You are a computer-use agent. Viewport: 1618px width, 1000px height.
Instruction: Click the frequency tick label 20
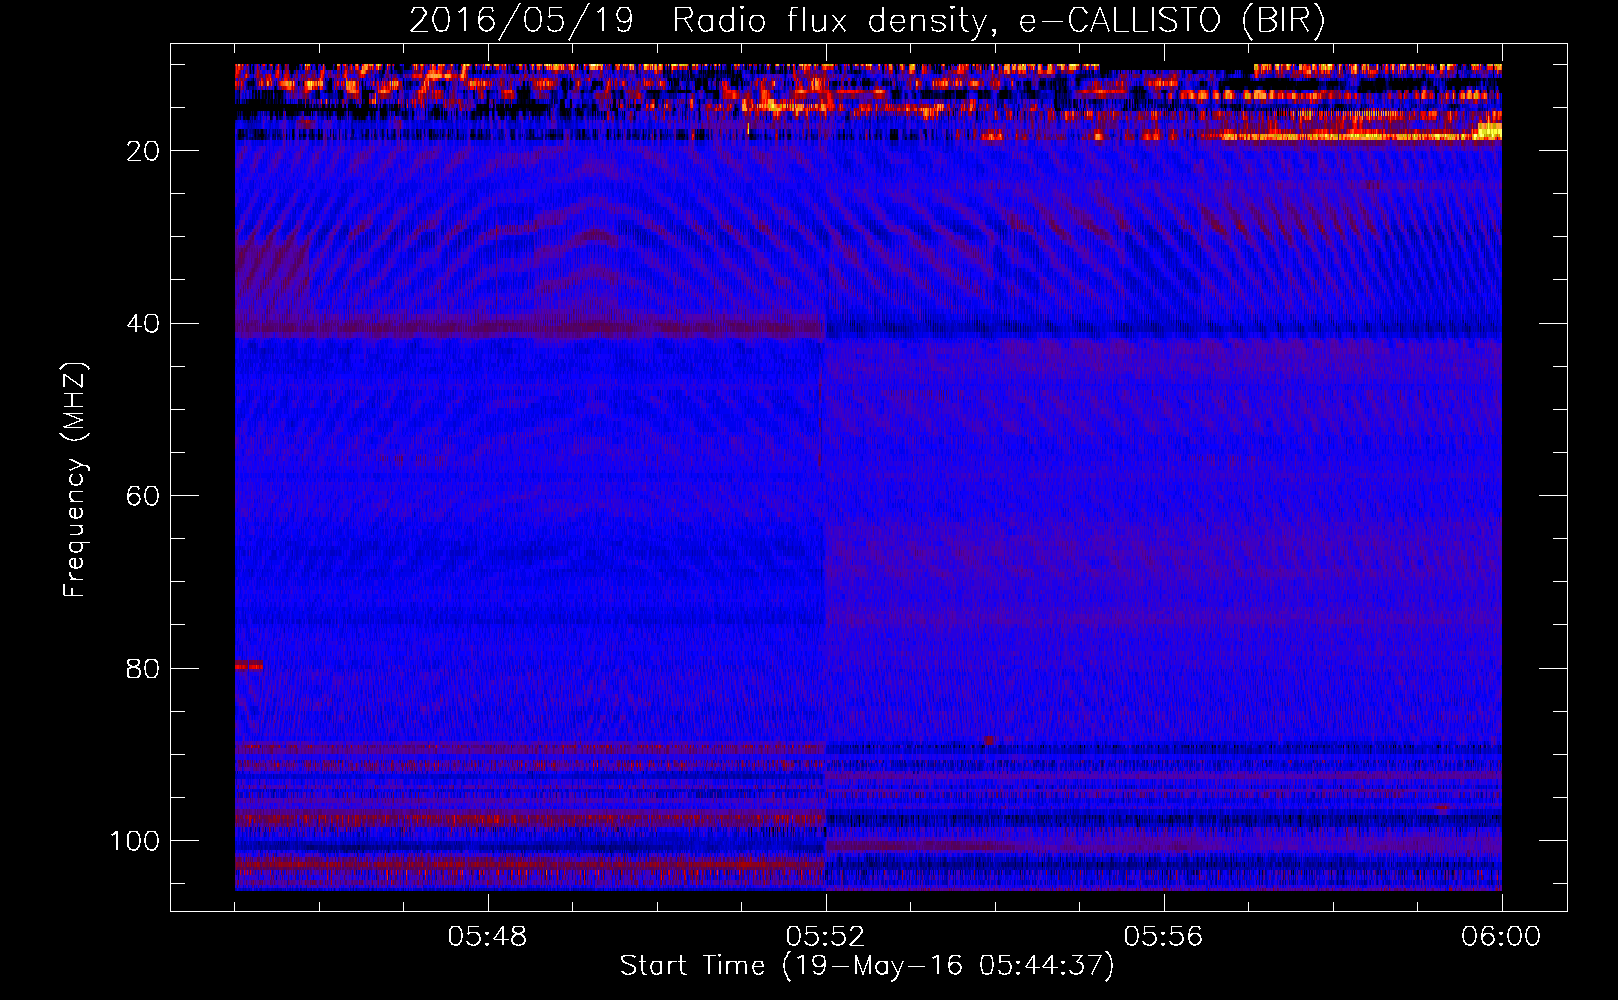click(x=143, y=151)
